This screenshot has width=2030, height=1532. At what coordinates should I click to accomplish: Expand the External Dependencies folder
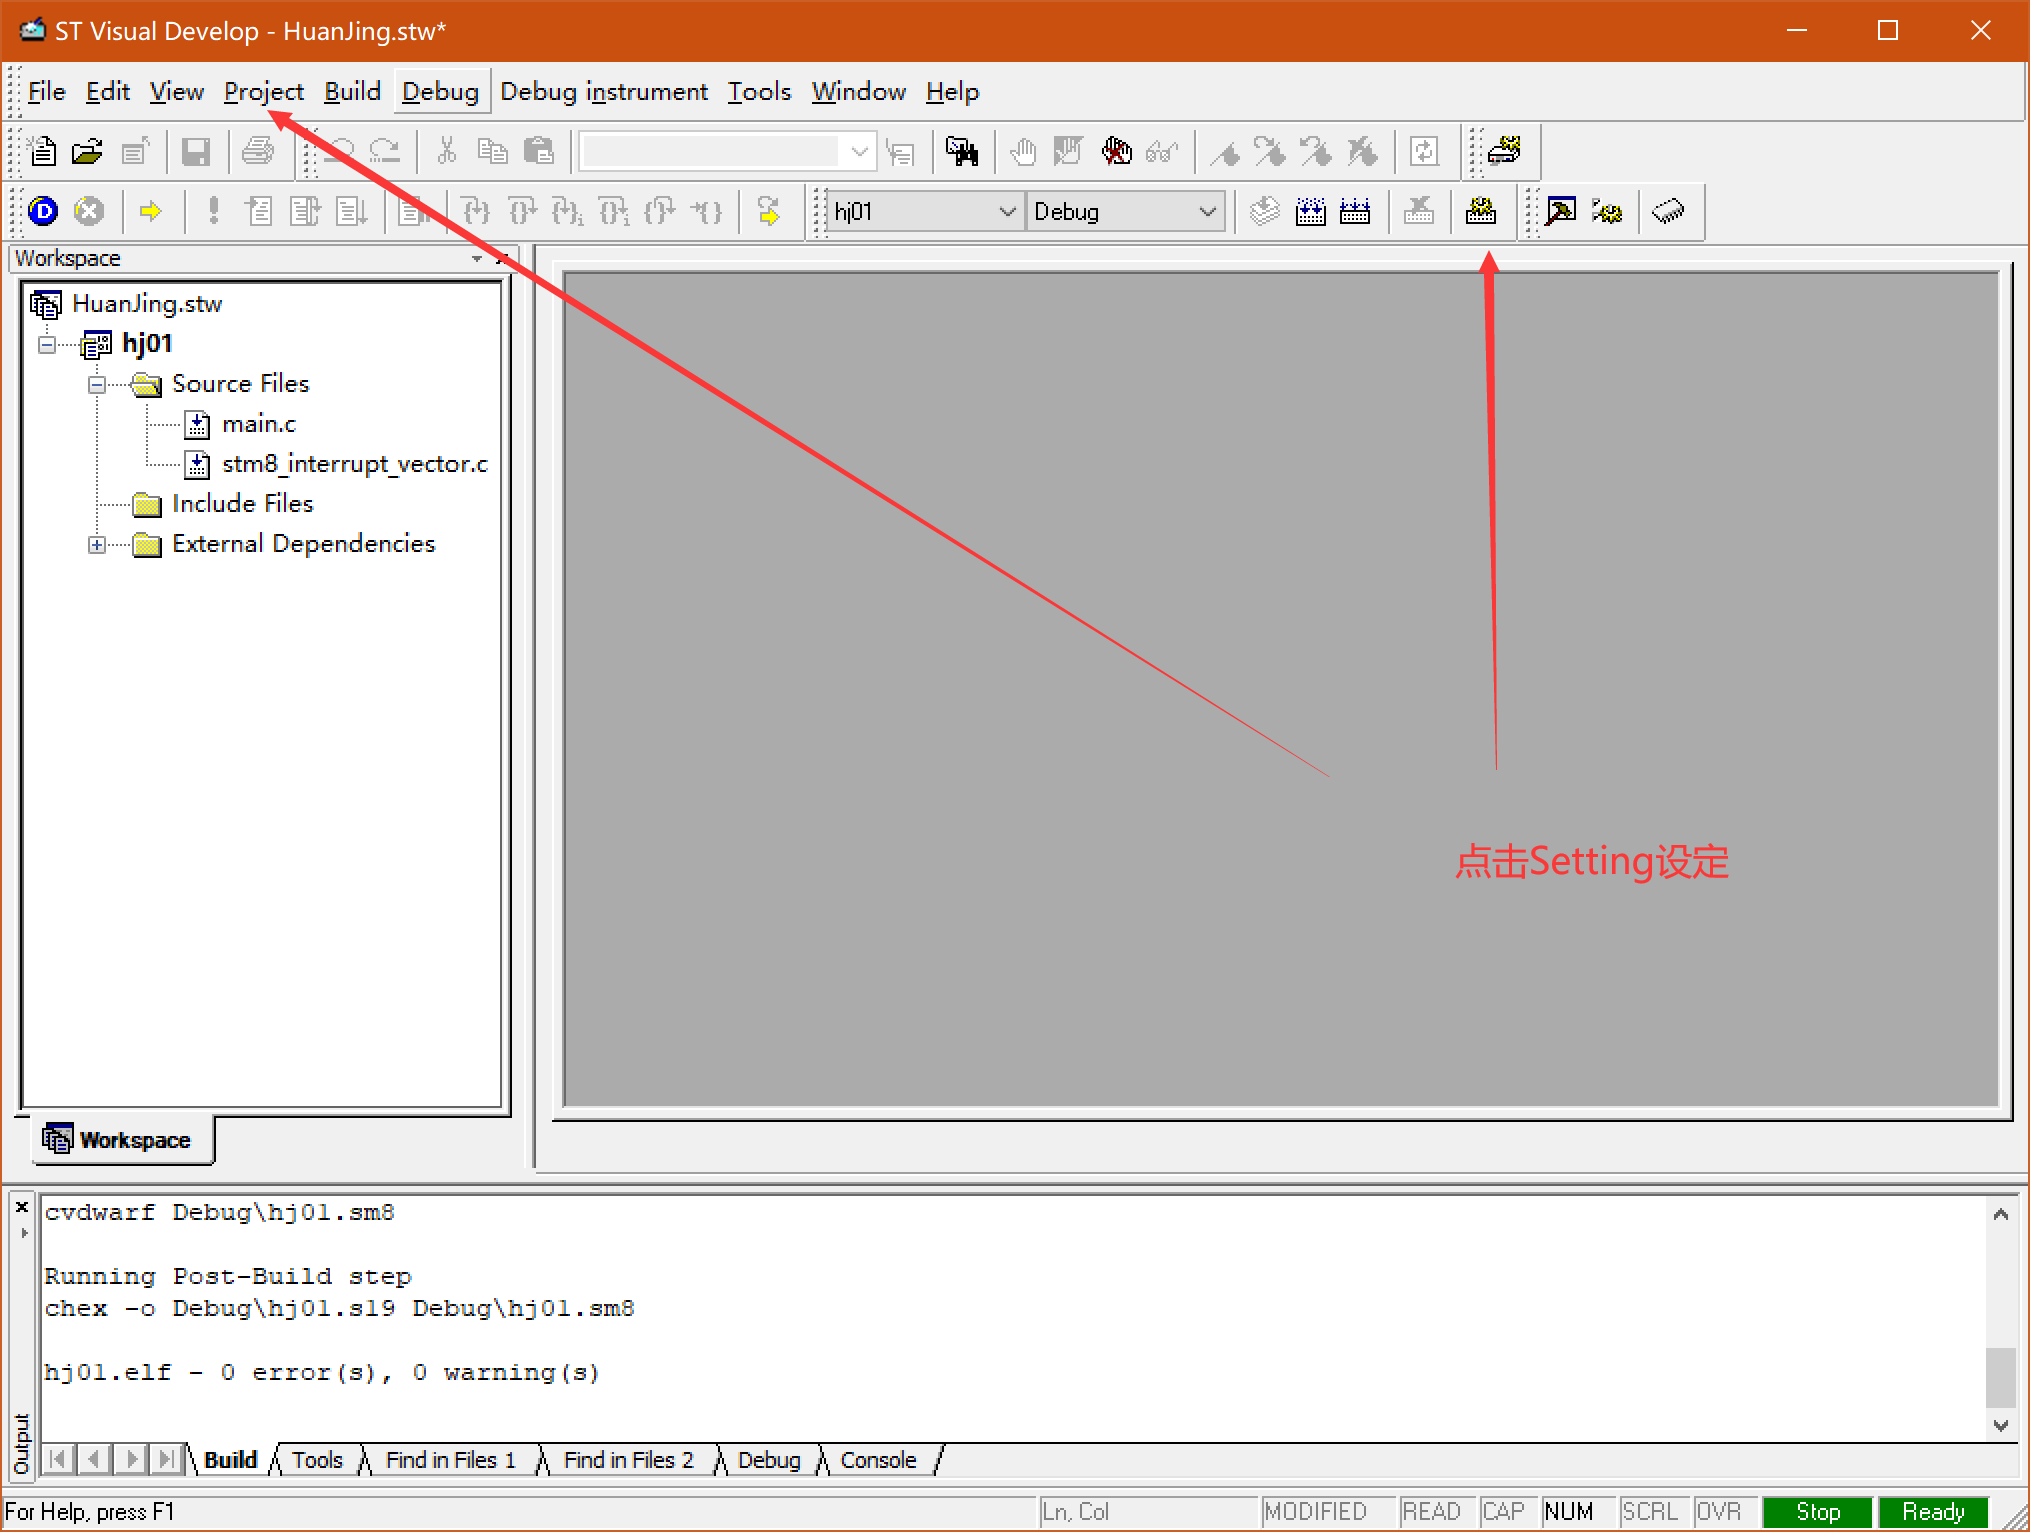(x=97, y=545)
